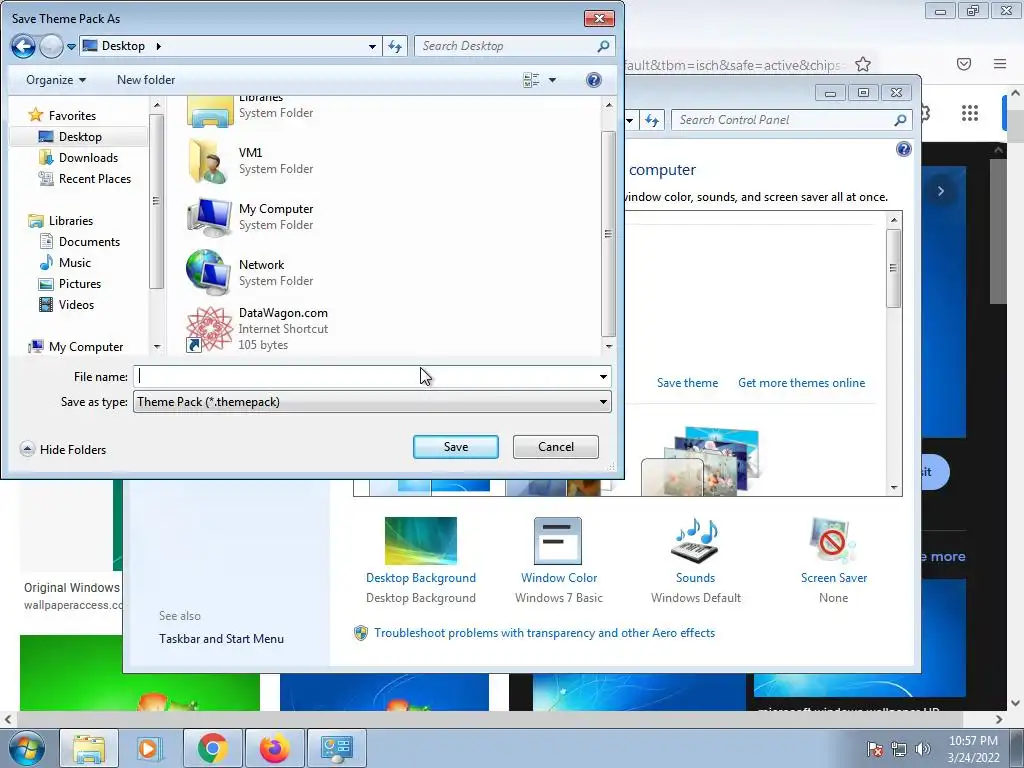Expand the Save as type dropdown
This screenshot has height=768, width=1024.
603,402
